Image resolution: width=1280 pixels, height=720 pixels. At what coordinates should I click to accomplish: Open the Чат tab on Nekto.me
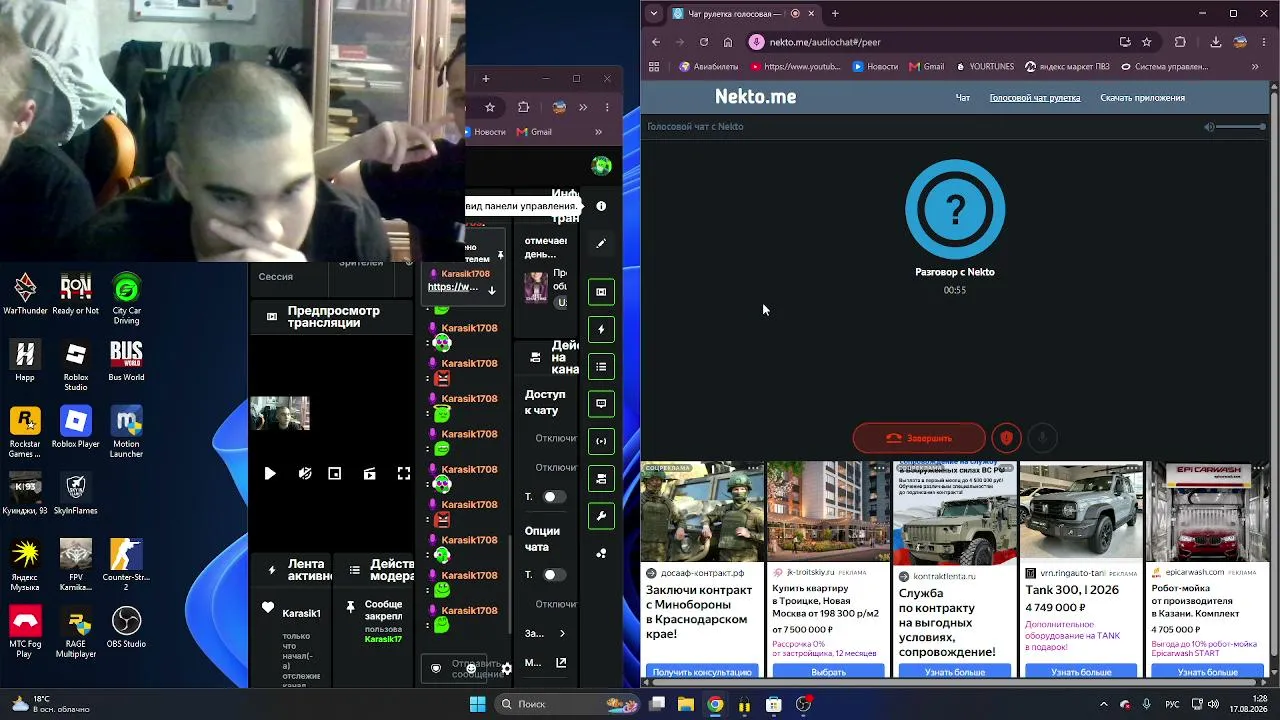point(963,98)
